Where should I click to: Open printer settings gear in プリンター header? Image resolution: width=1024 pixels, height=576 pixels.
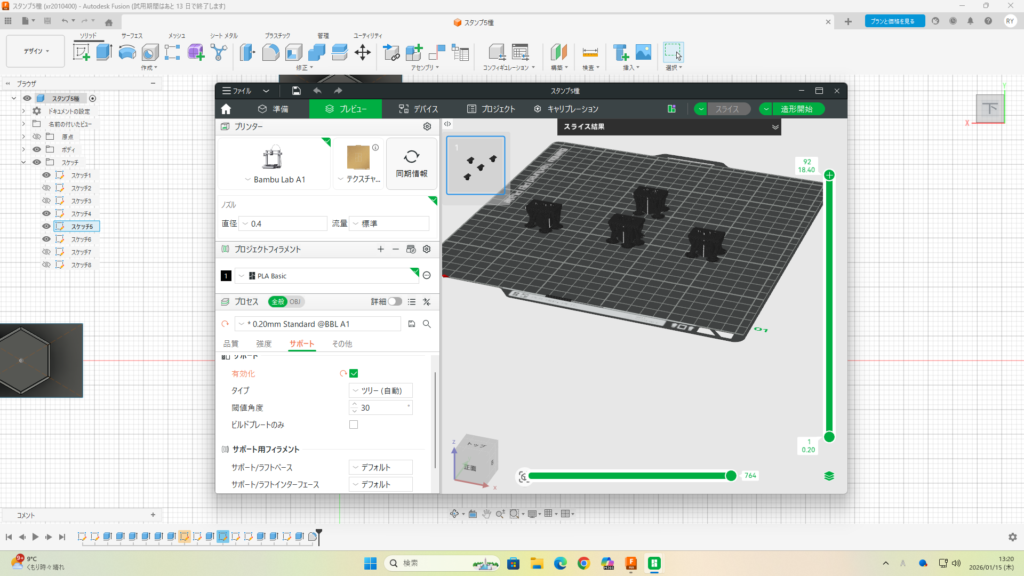click(427, 127)
